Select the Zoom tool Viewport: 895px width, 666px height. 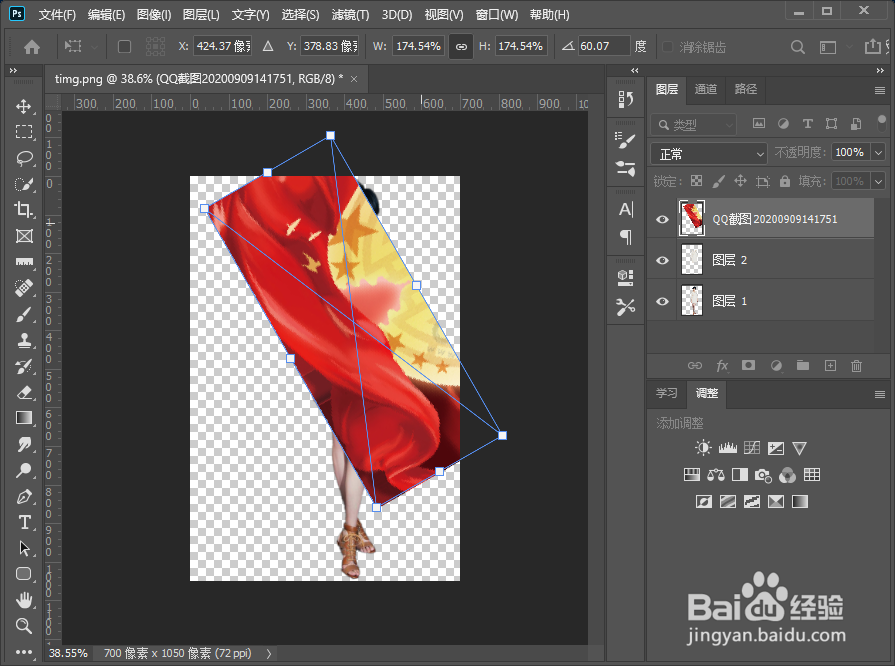pyautogui.click(x=23, y=626)
